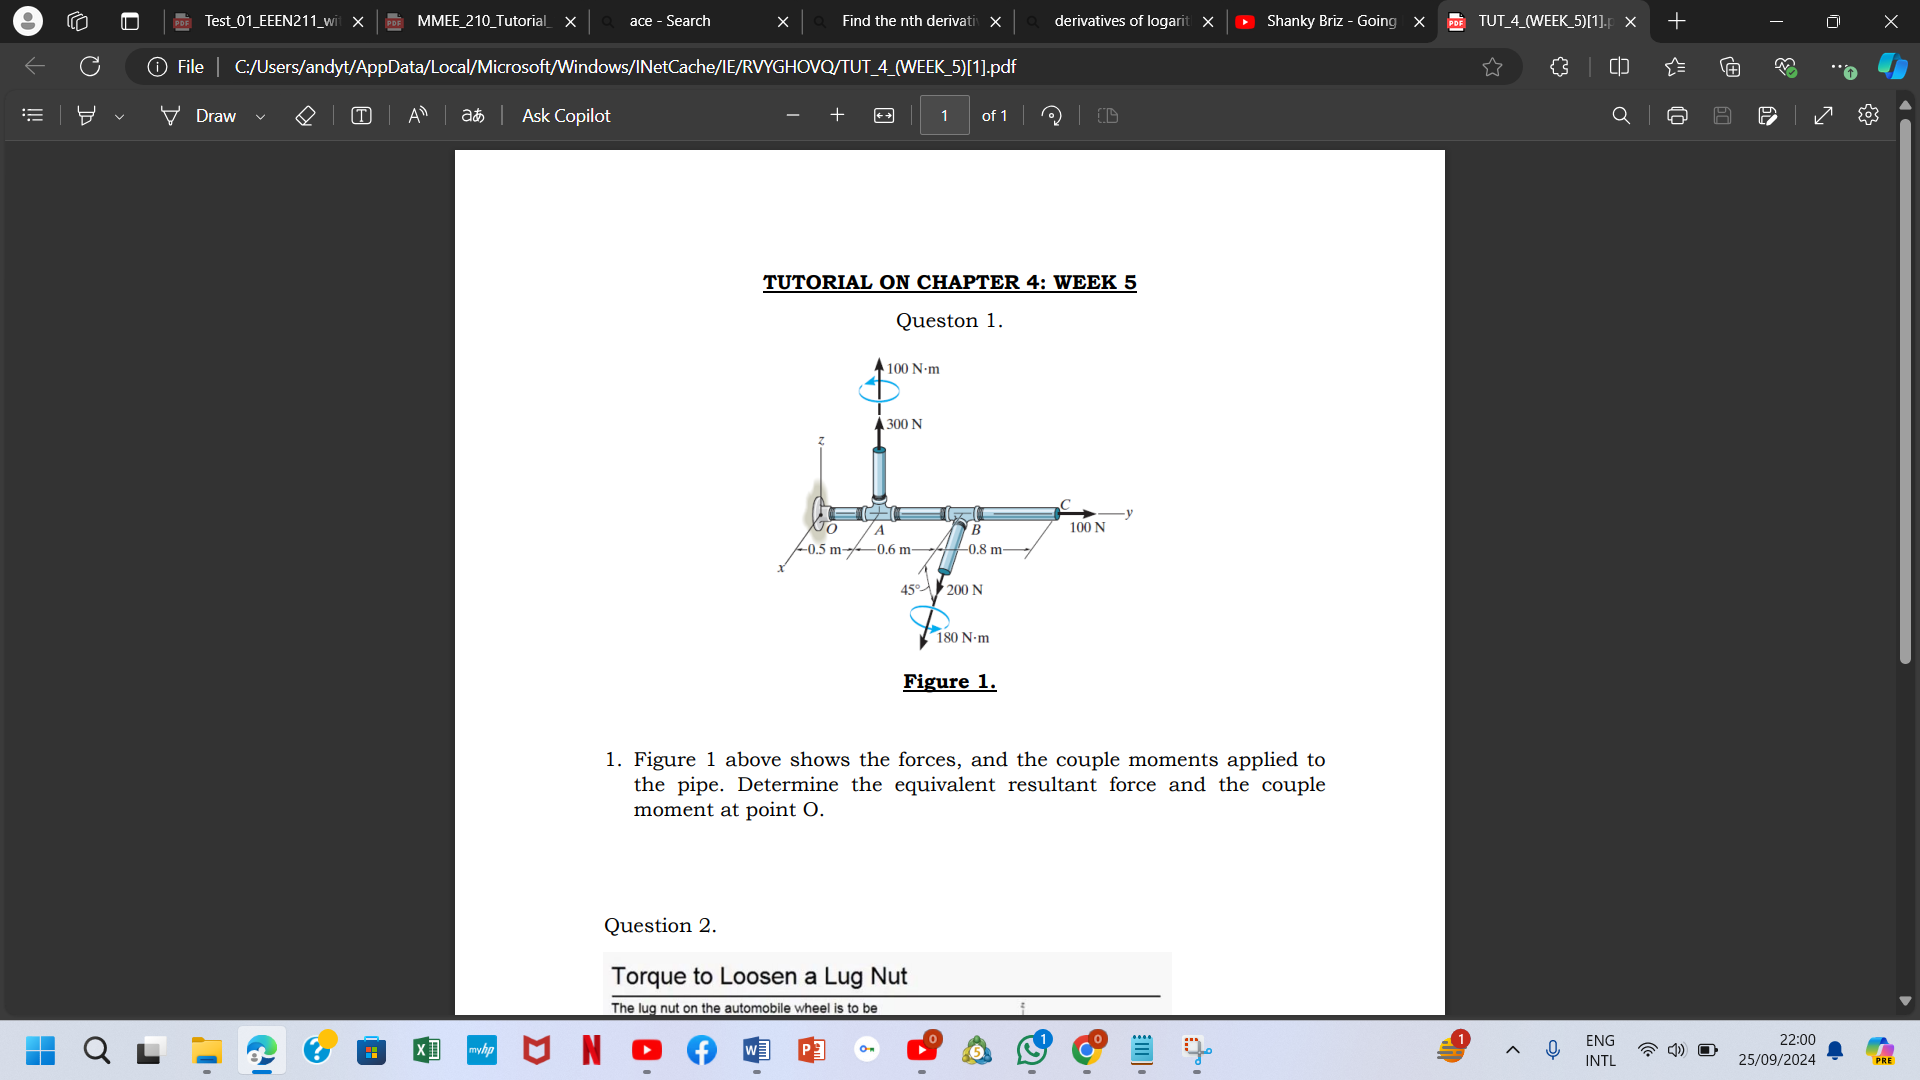
Task: Toggle the highlighter tool
Action: click(x=88, y=115)
